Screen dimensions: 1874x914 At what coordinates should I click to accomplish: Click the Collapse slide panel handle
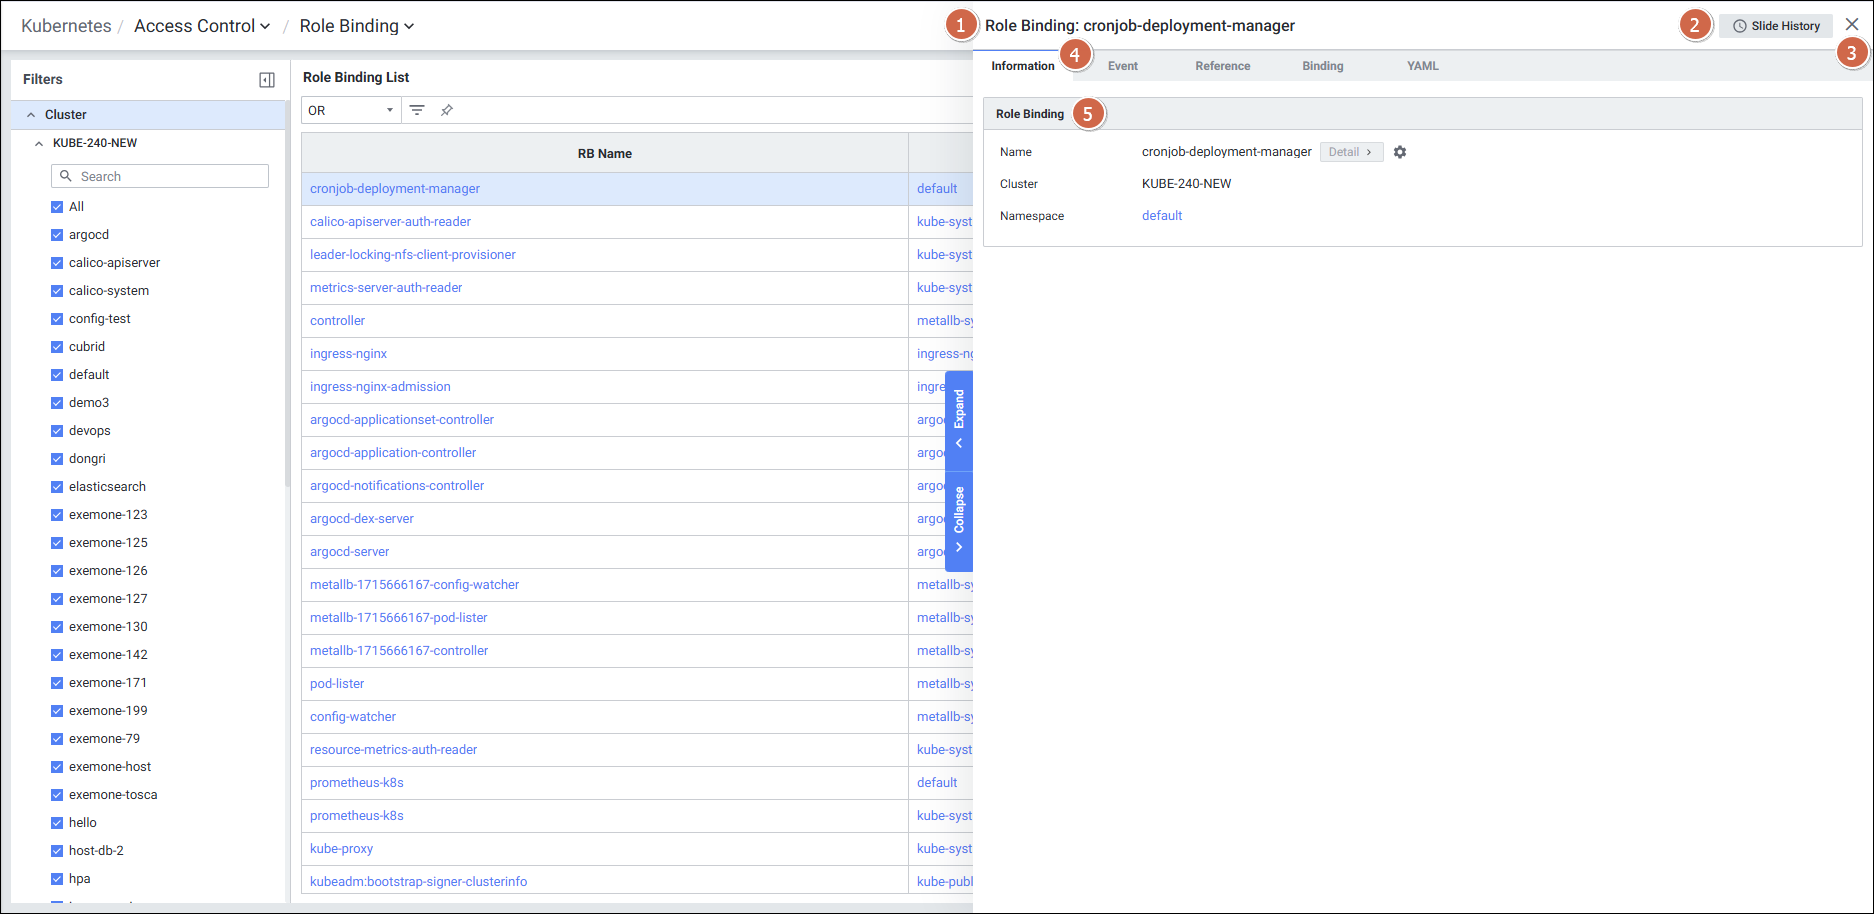959,520
